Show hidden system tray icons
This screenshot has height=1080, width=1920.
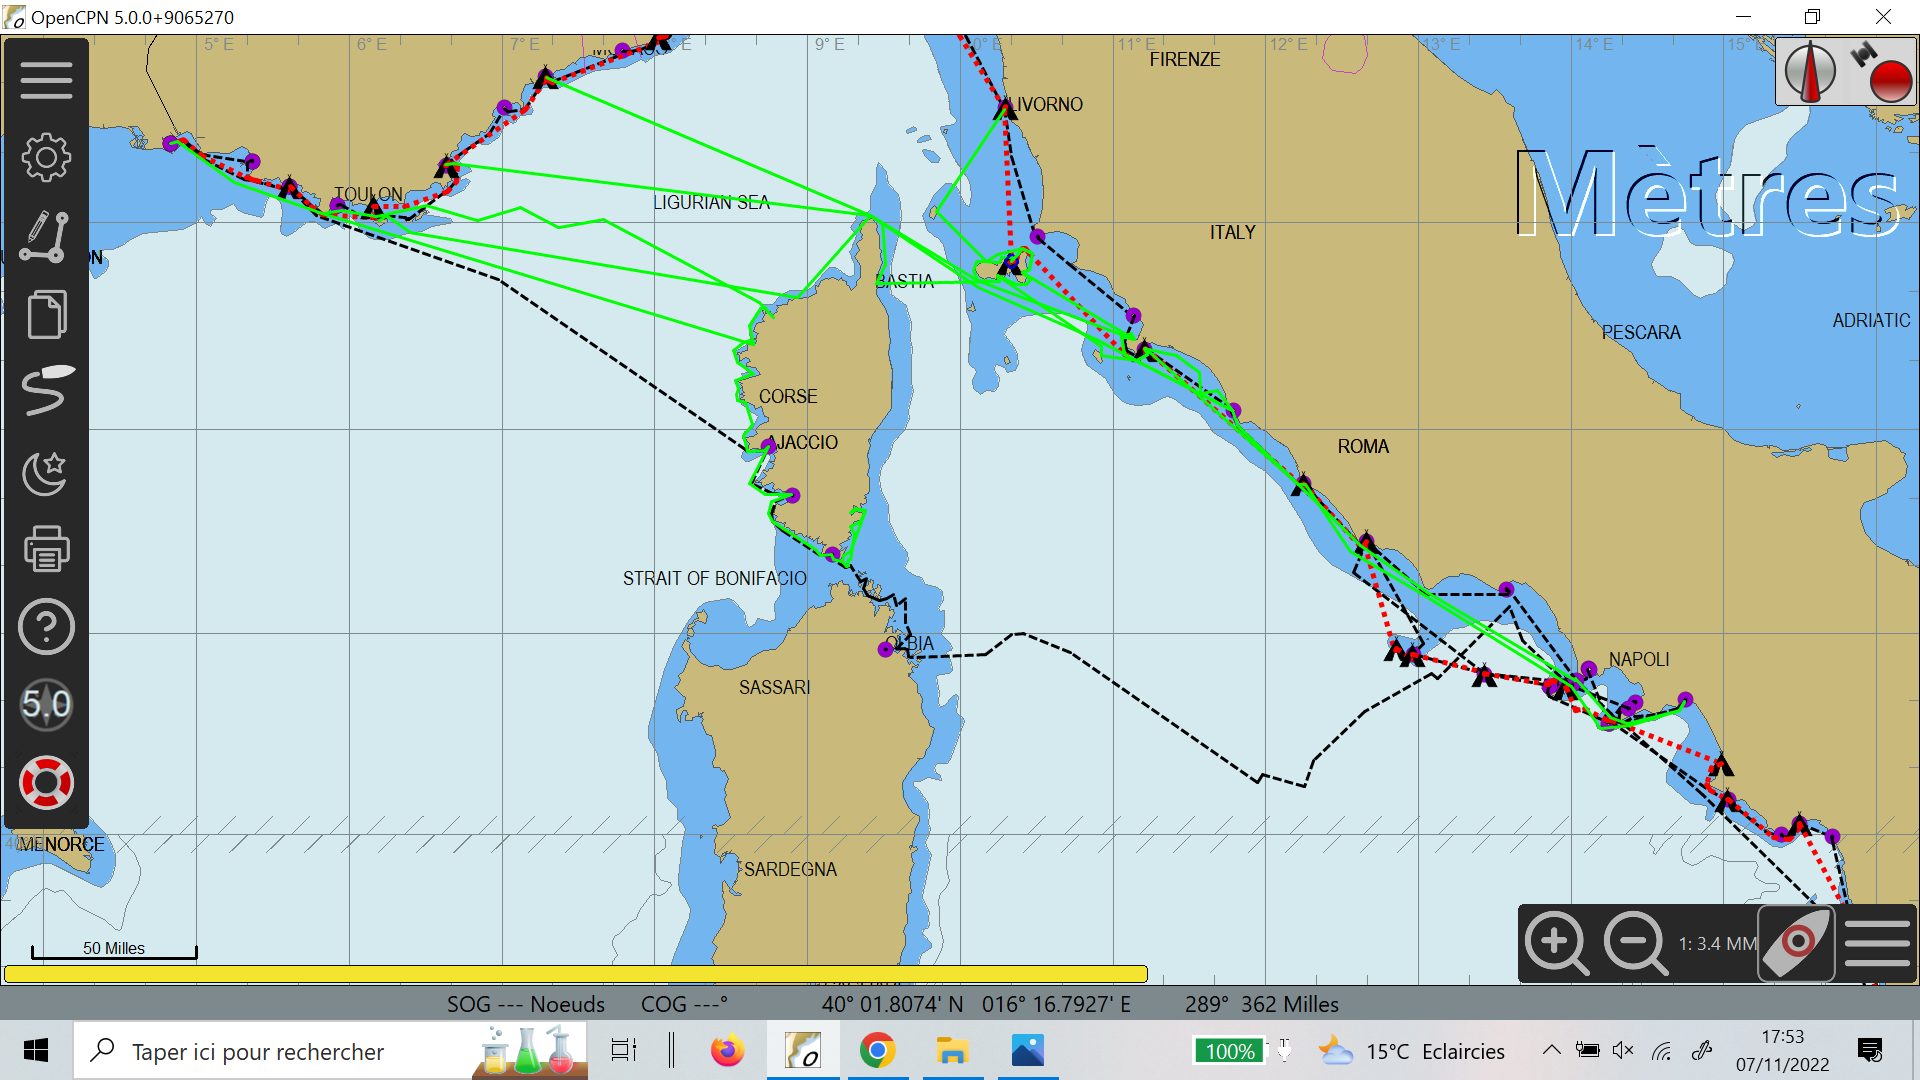pos(1551,1050)
